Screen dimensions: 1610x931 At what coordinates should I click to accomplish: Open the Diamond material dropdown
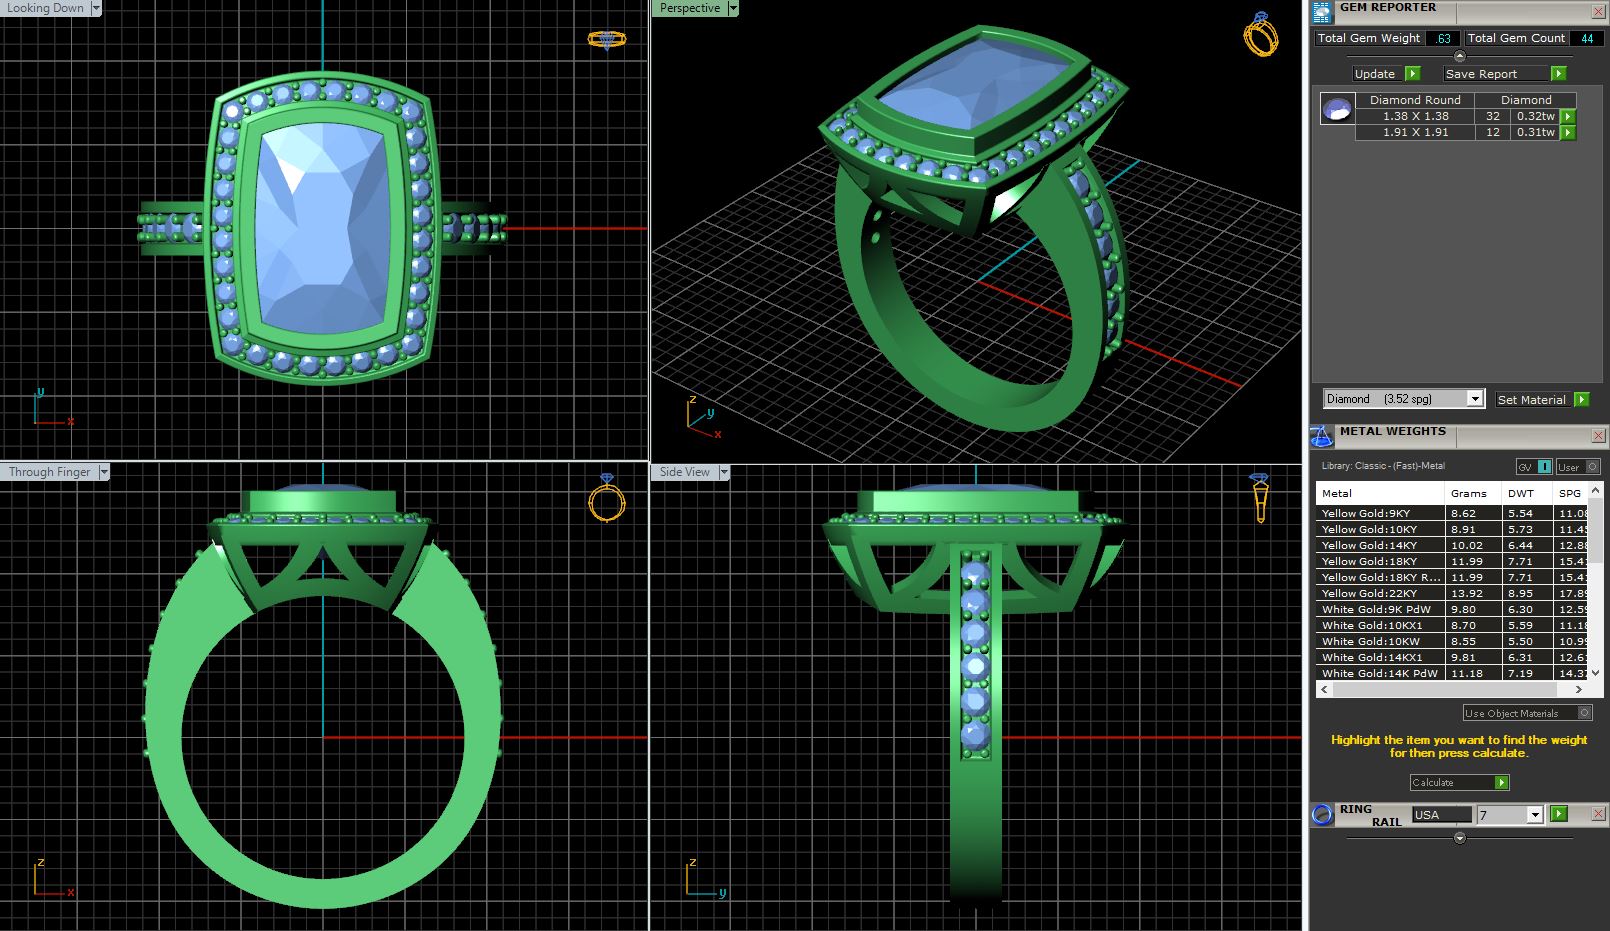(1474, 399)
